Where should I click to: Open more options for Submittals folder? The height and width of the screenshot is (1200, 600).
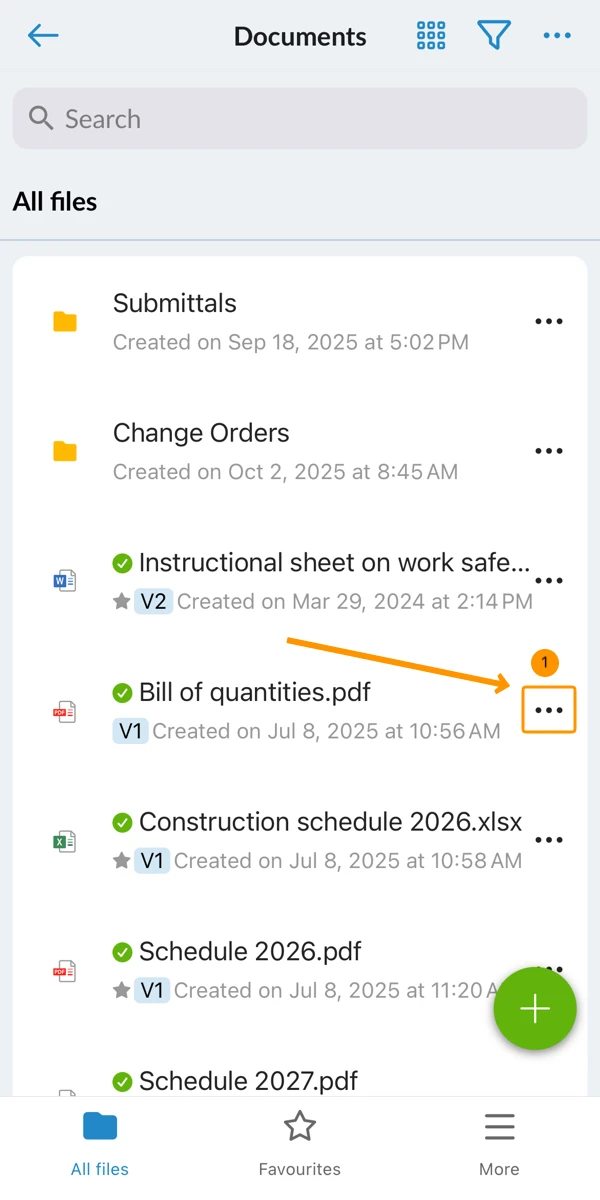(549, 322)
